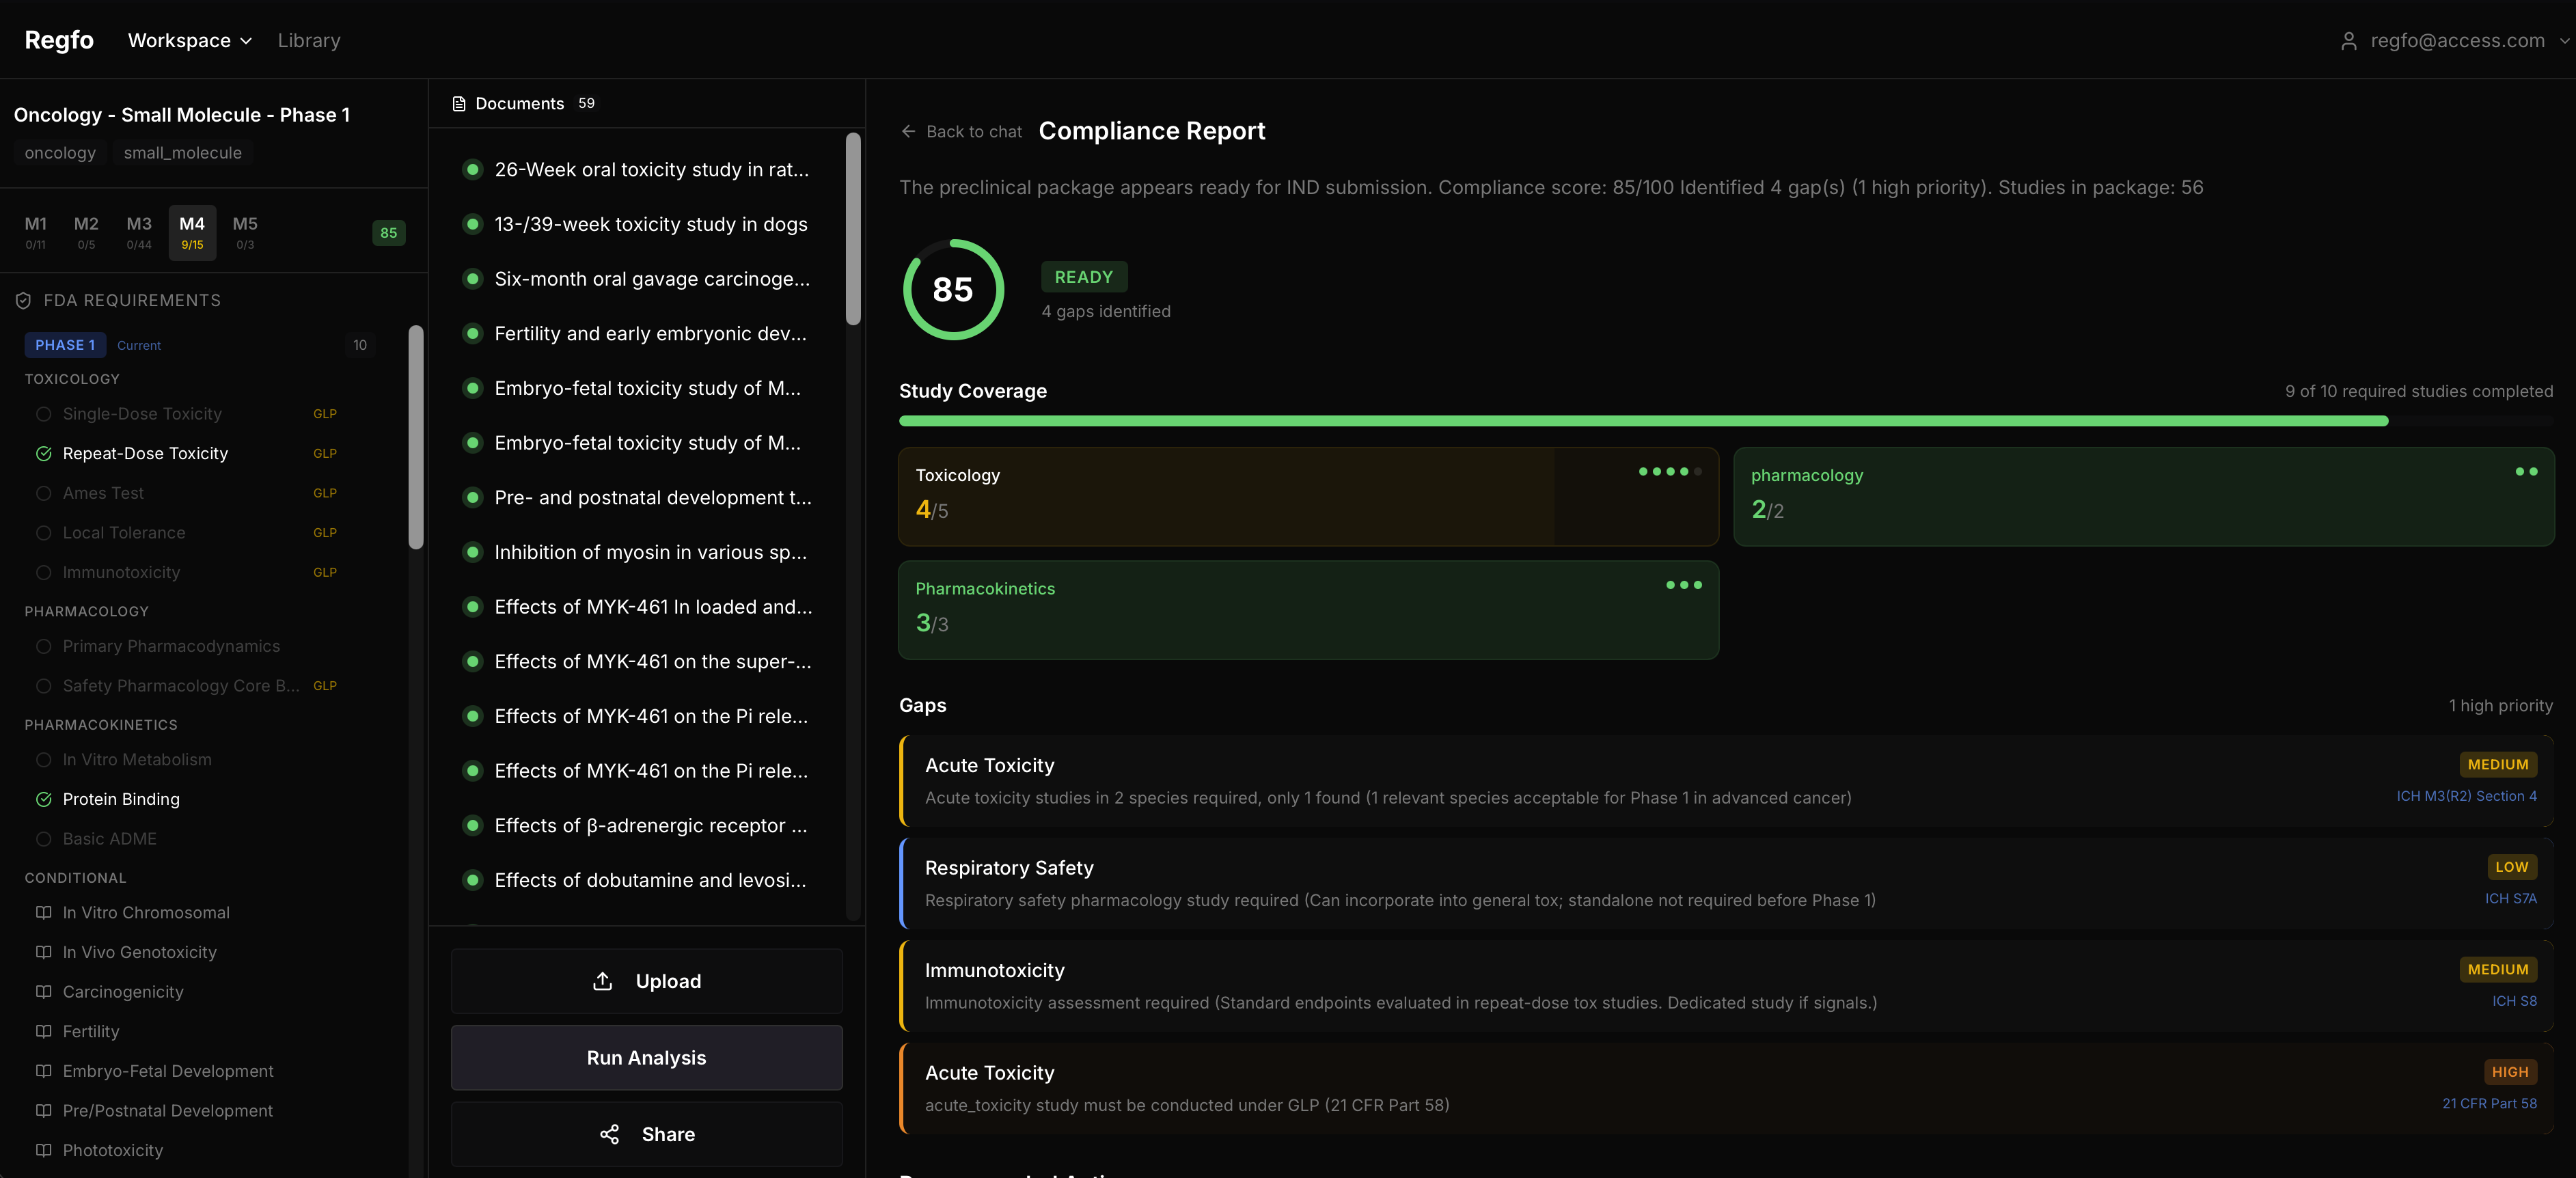
Task: Click the green status dot for 13-/39-week dog study
Action: [x=473, y=224]
